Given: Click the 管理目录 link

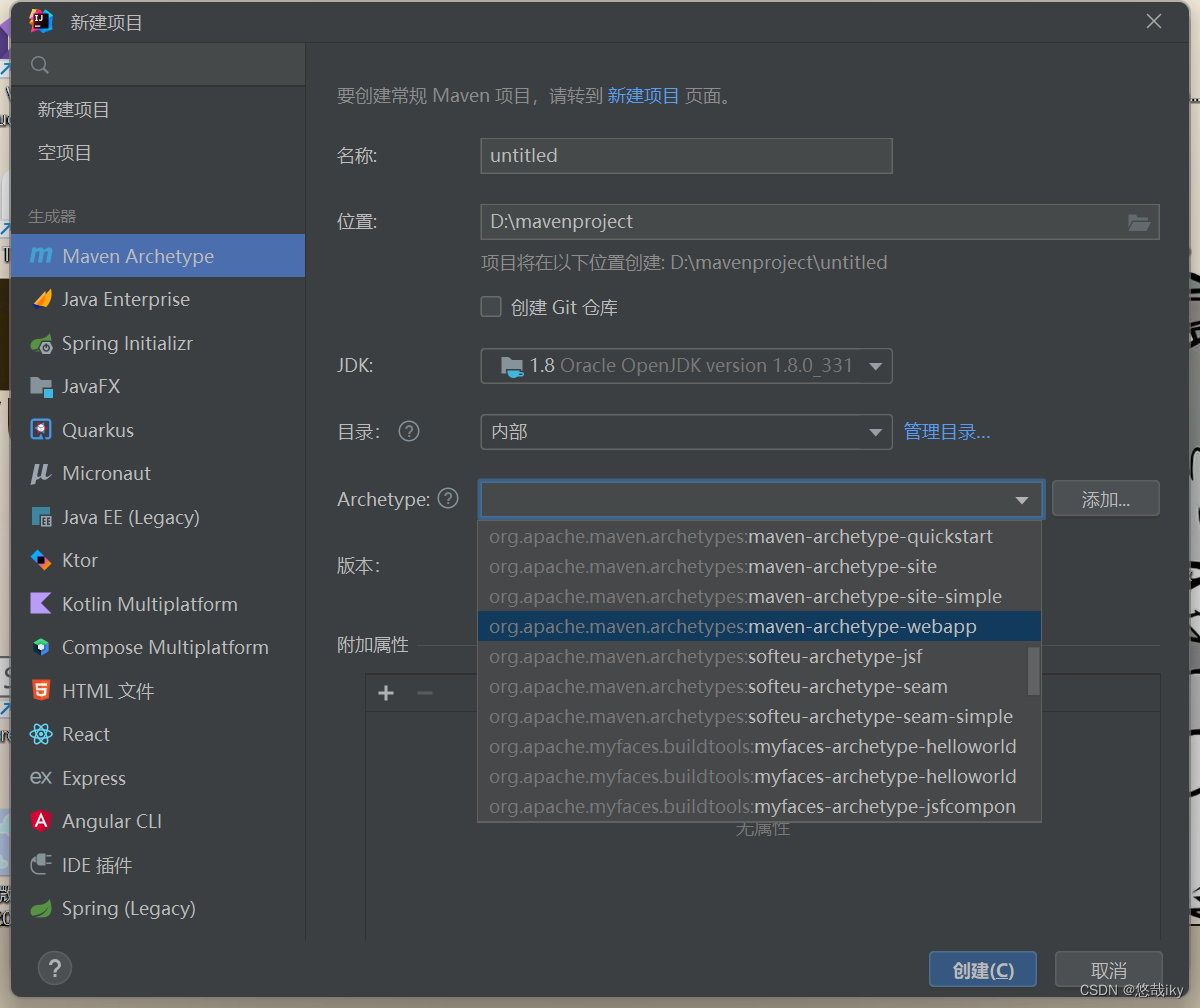Looking at the screenshot, I should [946, 431].
